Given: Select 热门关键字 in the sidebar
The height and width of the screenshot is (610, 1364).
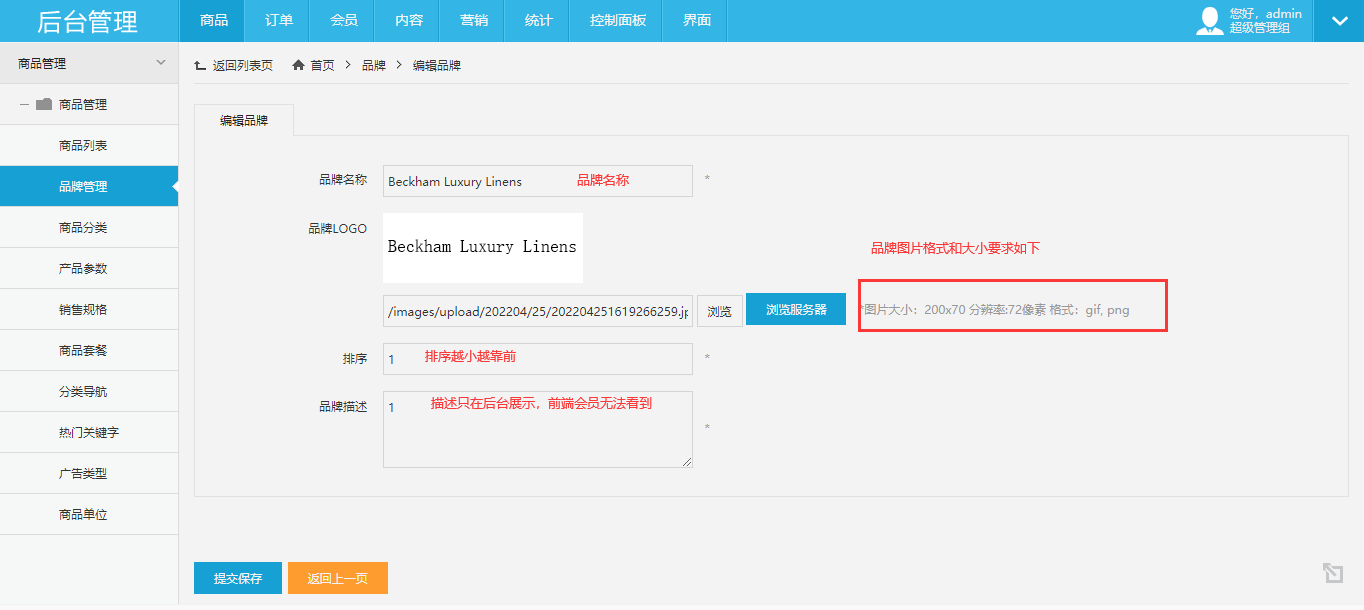Looking at the screenshot, I should tap(89, 432).
